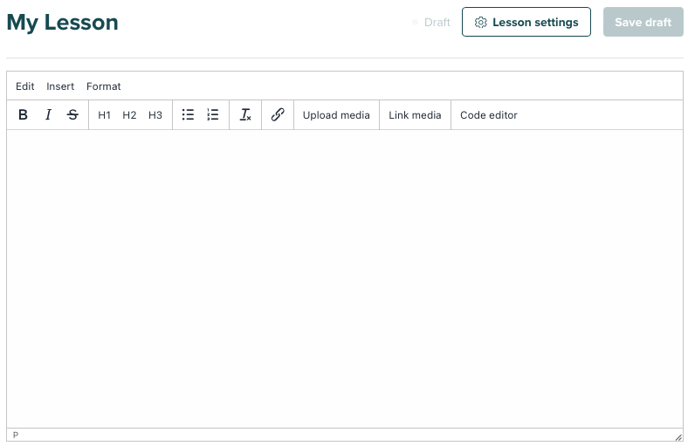Image resolution: width=688 pixels, height=446 pixels.
Task: Open the Code editor
Action: [x=488, y=115]
